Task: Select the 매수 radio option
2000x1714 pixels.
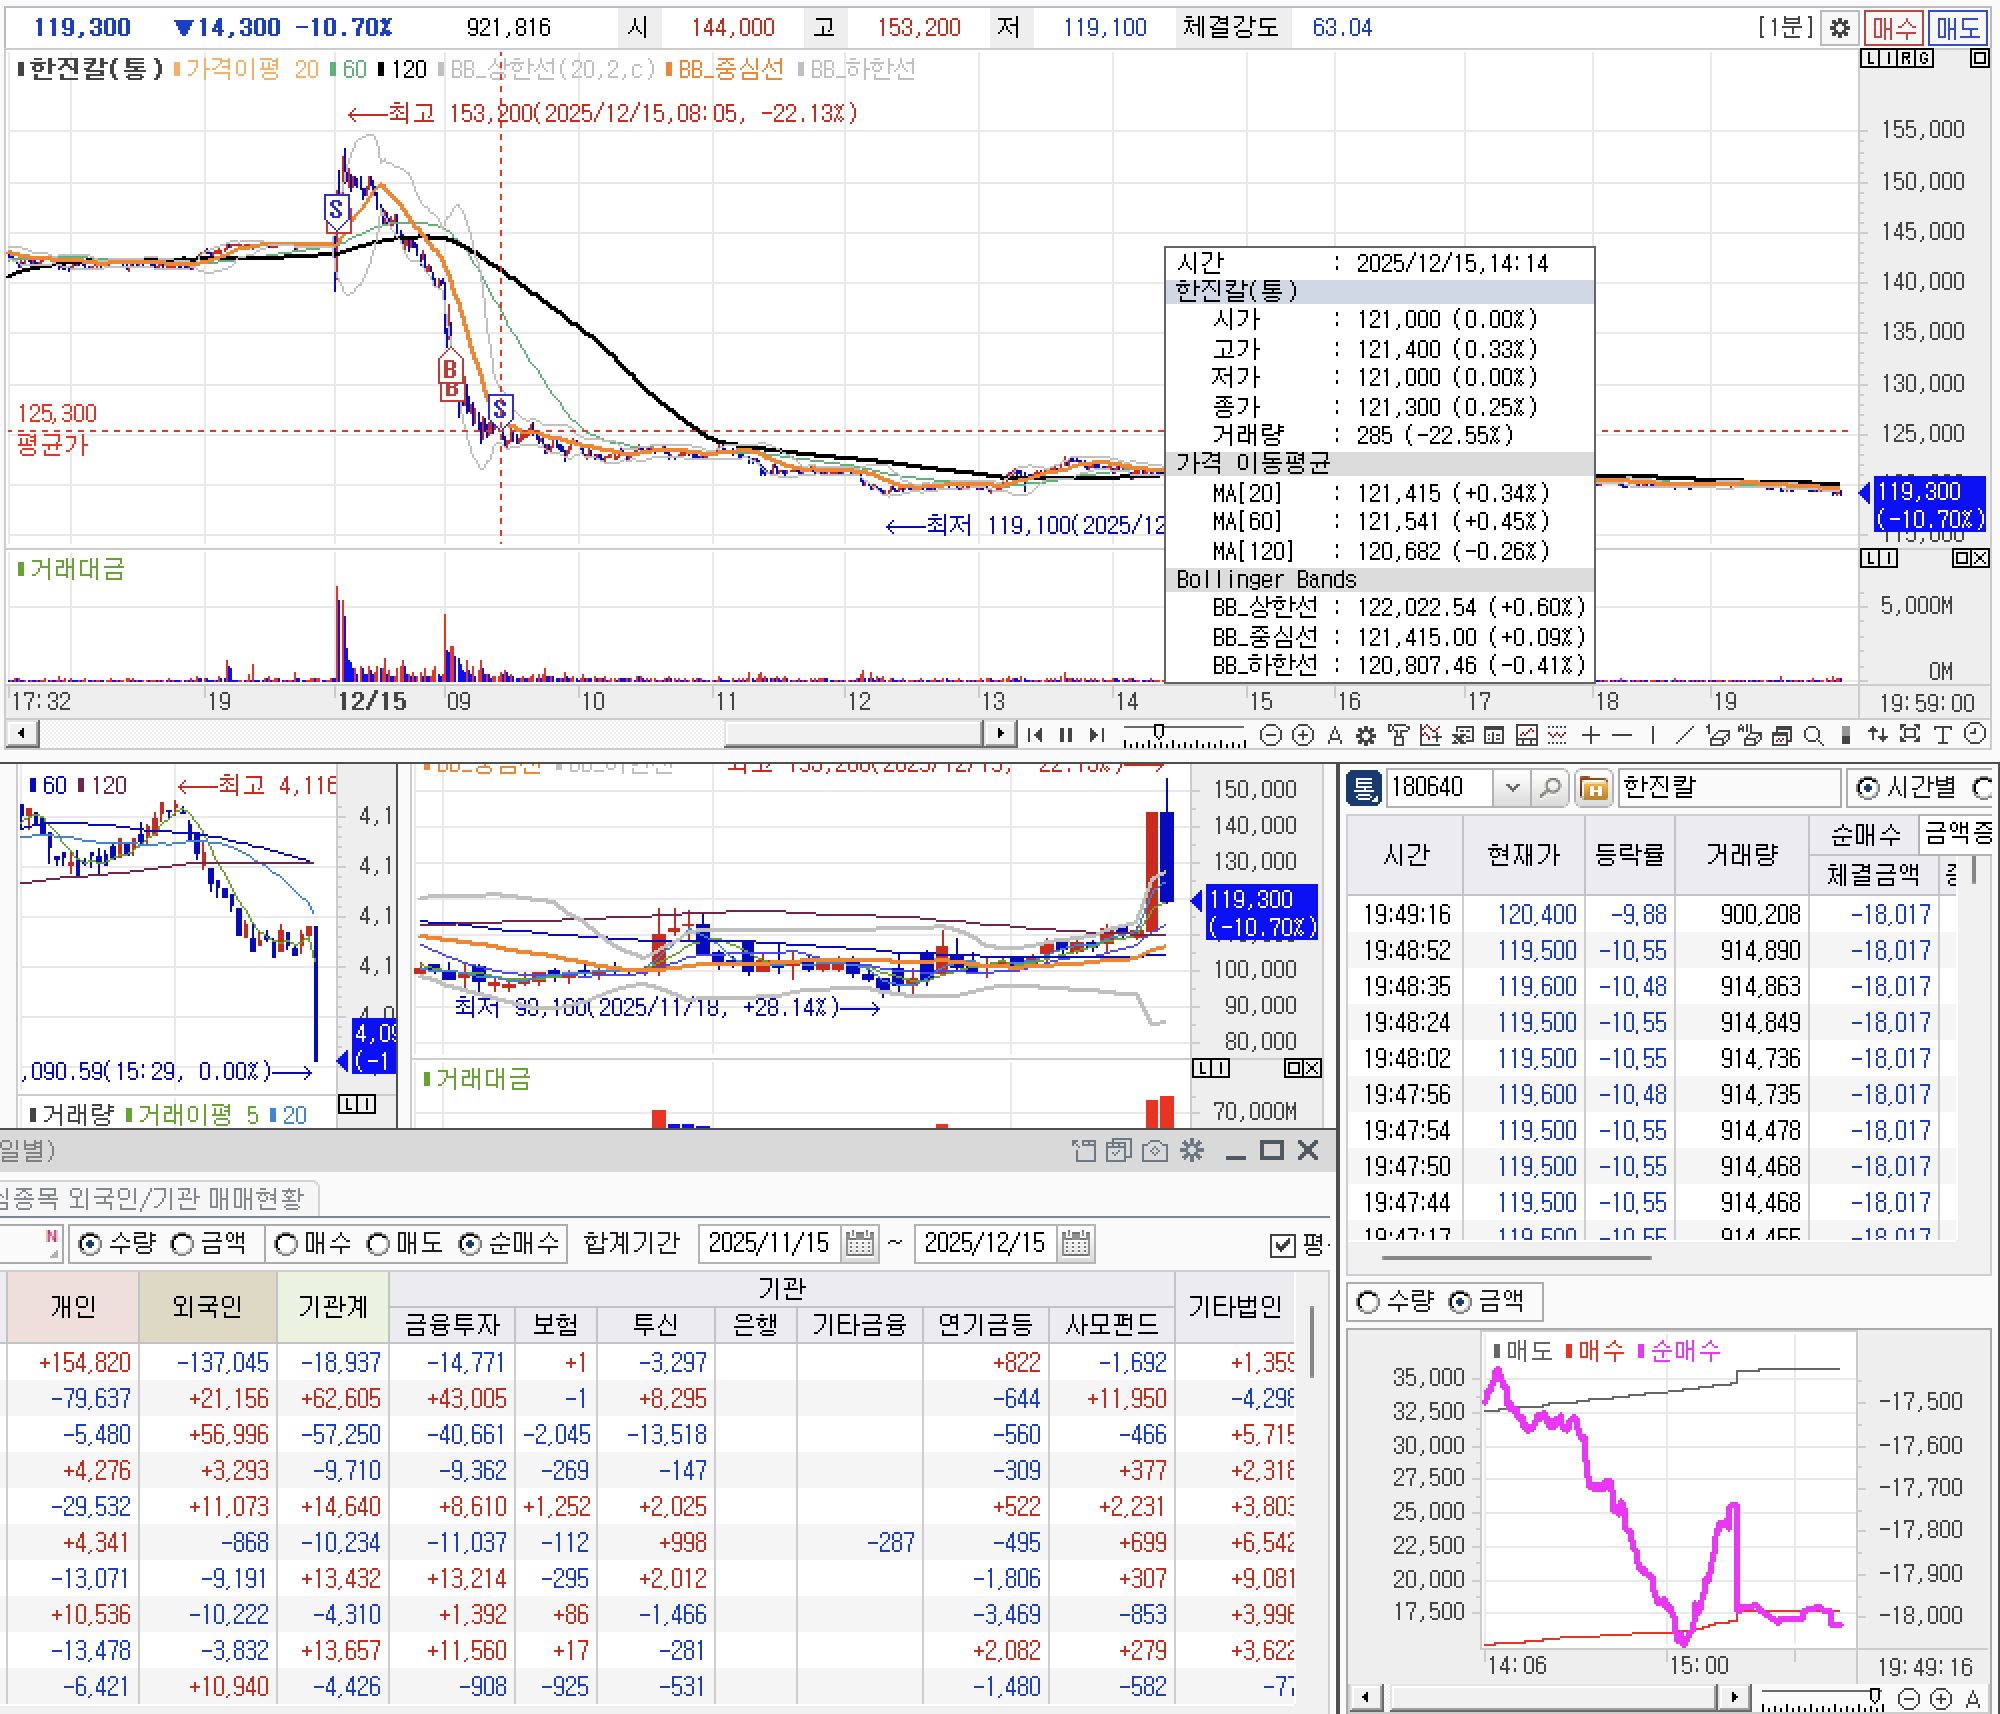Action: (287, 1244)
